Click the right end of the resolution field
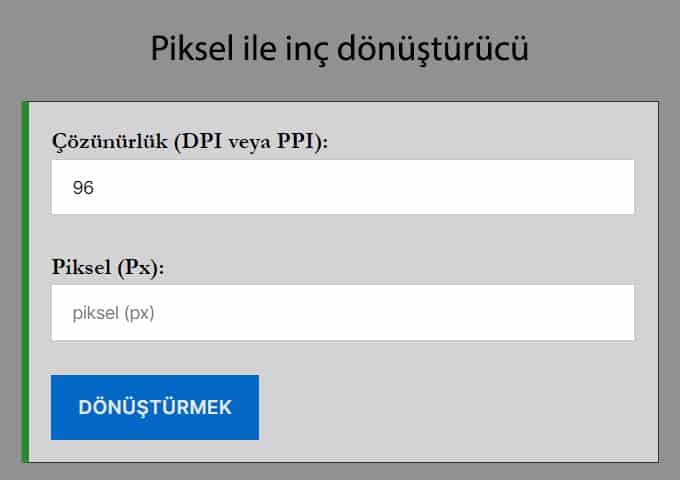 [x=615, y=187]
